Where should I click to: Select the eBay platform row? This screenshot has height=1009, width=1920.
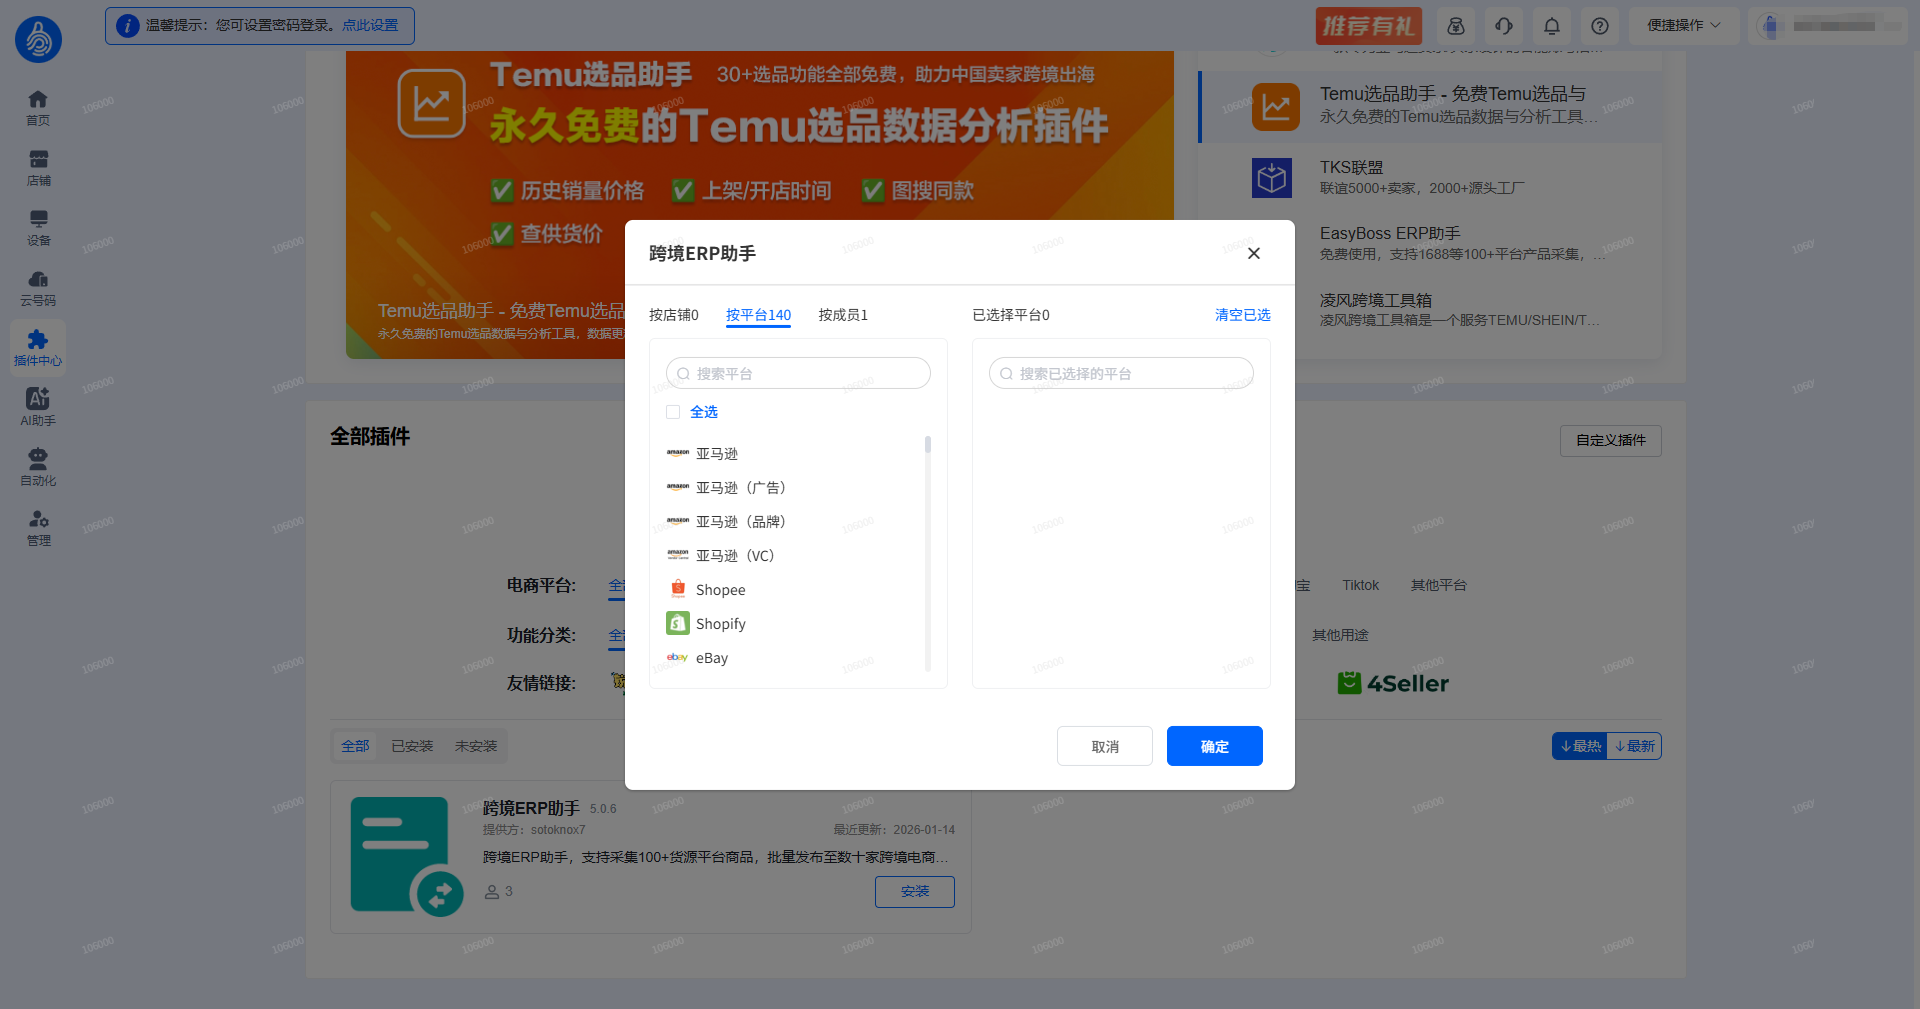(792, 657)
